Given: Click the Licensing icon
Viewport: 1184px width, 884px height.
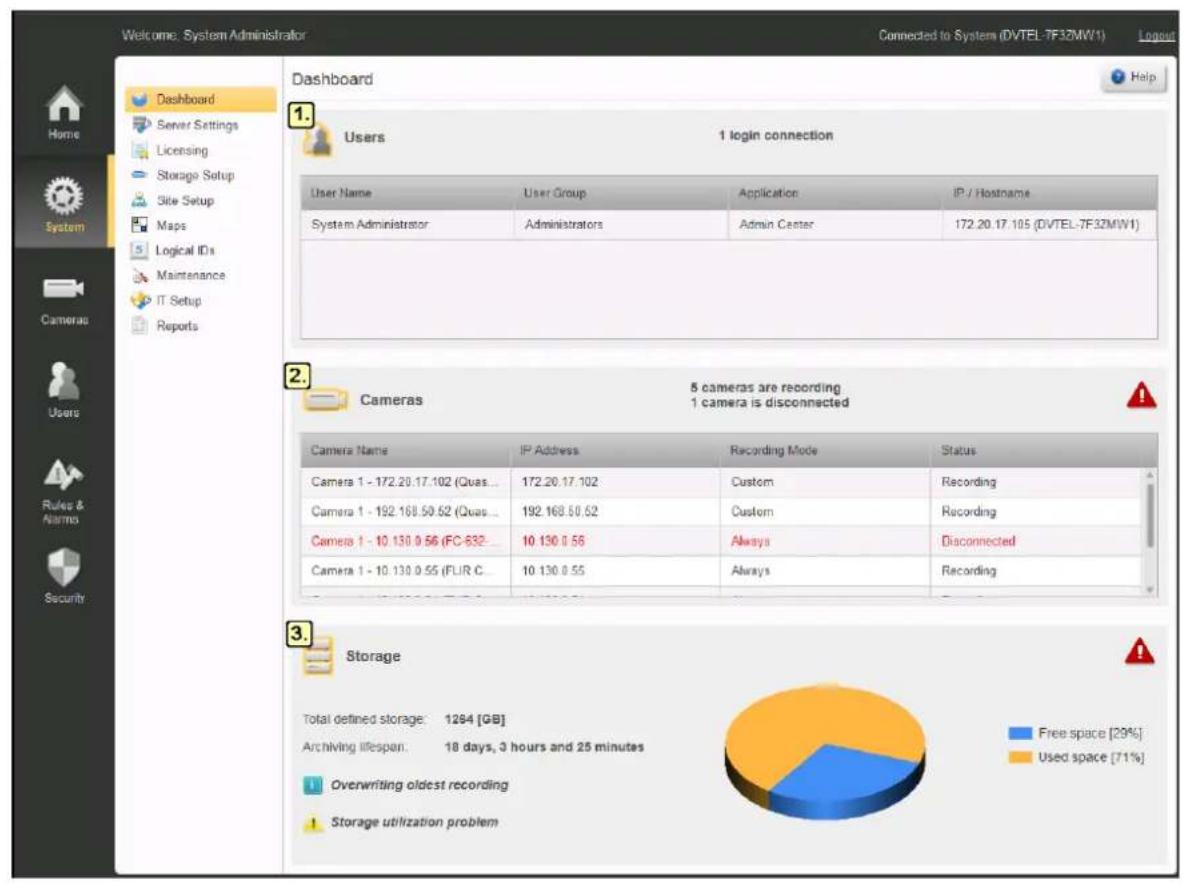Looking at the screenshot, I should click(x=140, y=150).
